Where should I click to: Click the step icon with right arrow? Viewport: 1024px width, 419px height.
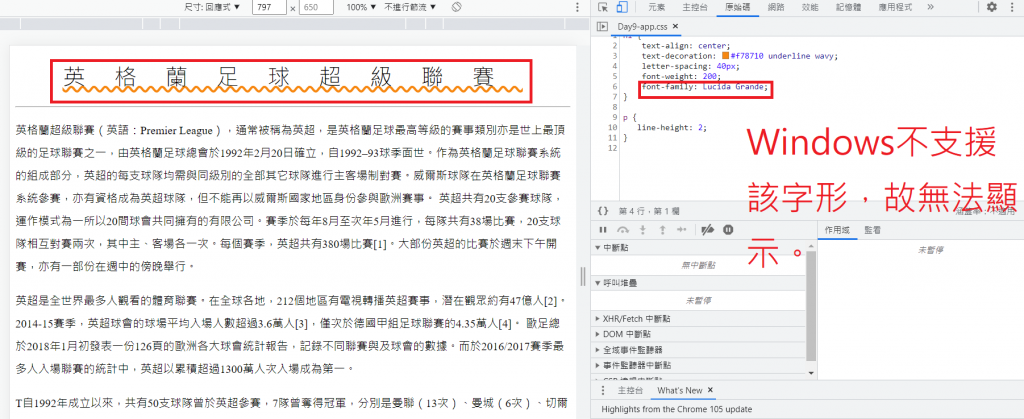(x=682, y=230)
